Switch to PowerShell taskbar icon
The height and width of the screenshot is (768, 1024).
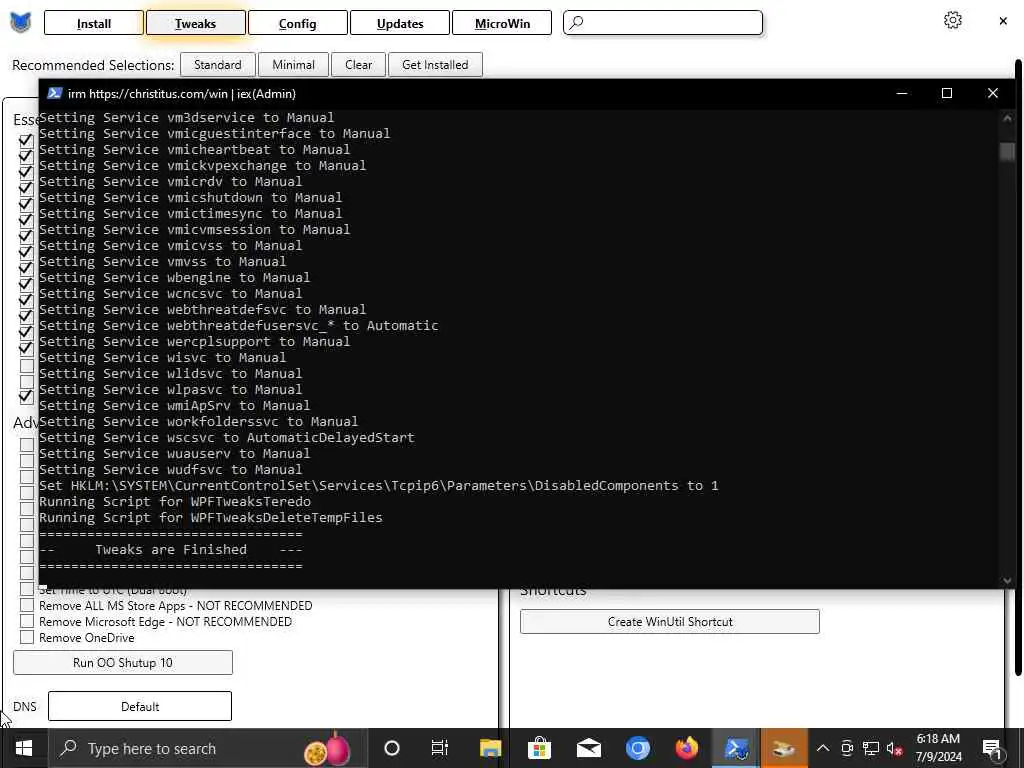(x=736, y=748)
